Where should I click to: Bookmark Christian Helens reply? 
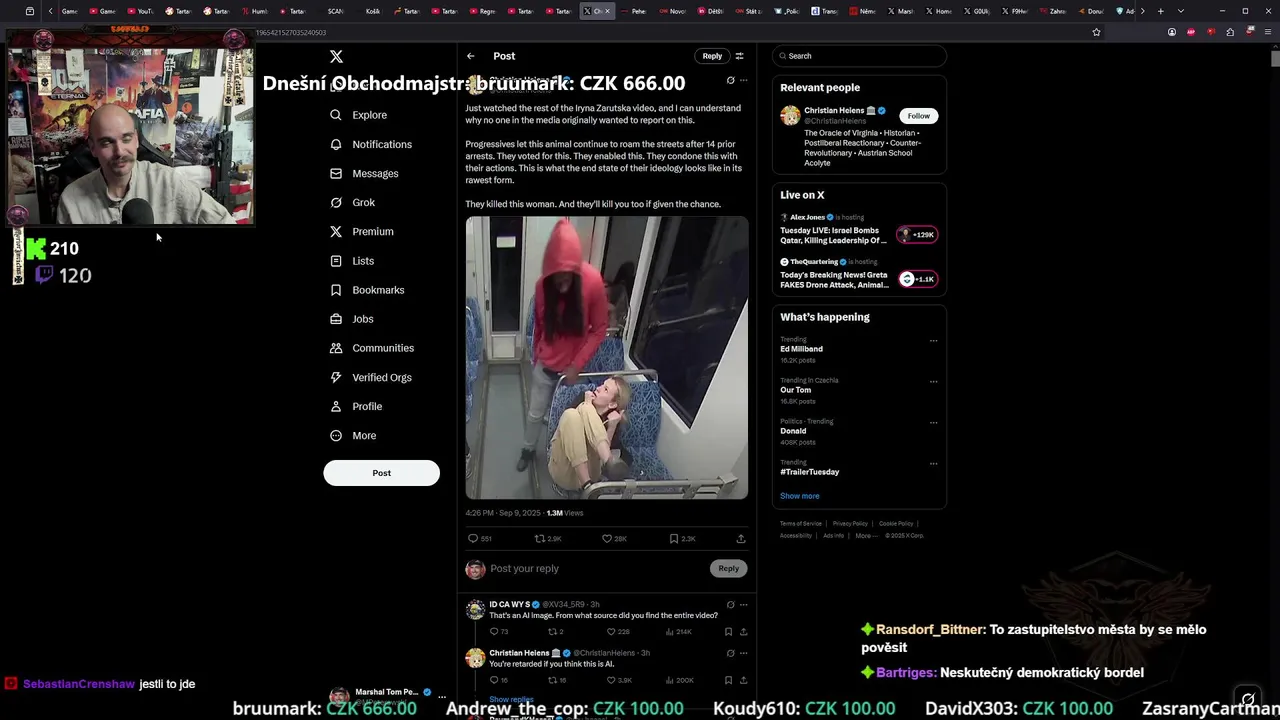coord(728,680)
